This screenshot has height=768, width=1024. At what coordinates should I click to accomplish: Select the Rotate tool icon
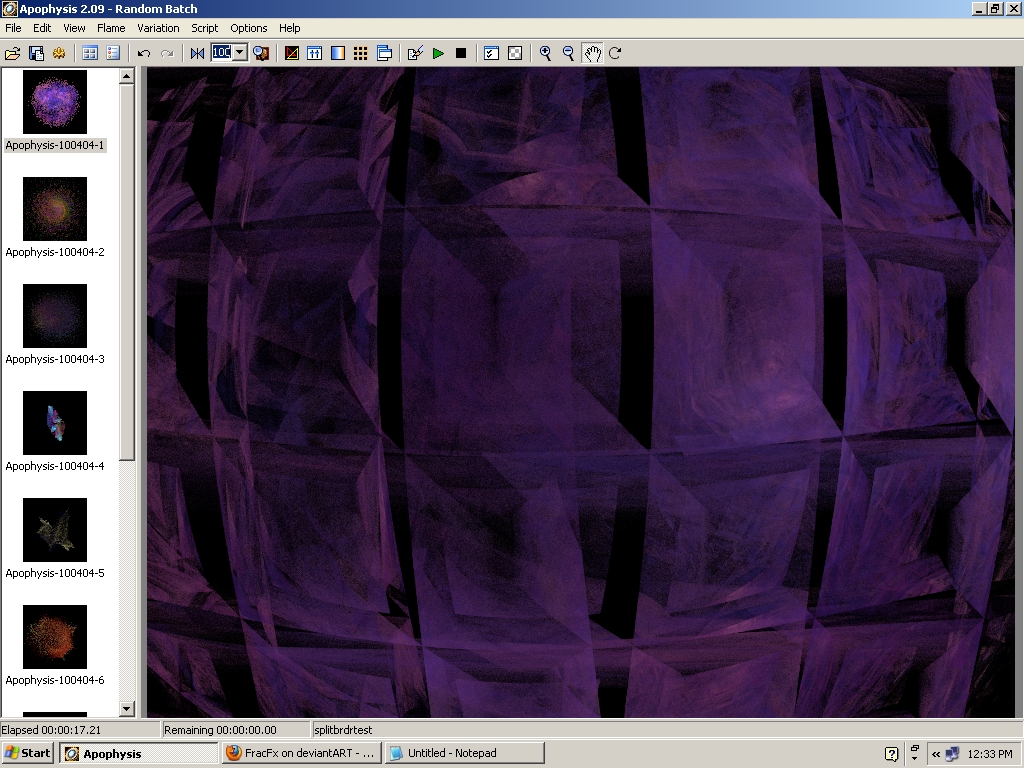point(615,53)
